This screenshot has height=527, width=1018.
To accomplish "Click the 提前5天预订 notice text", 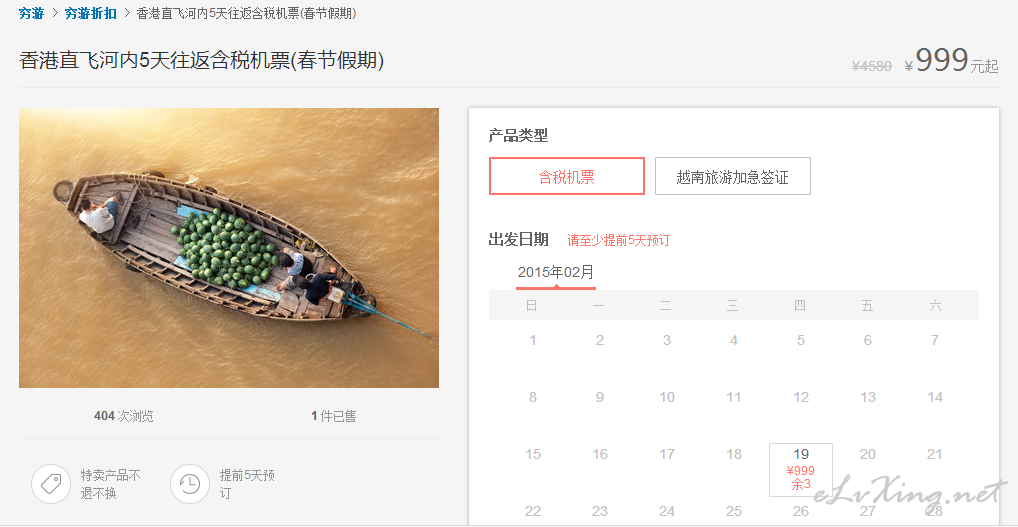I will (247, 484).
